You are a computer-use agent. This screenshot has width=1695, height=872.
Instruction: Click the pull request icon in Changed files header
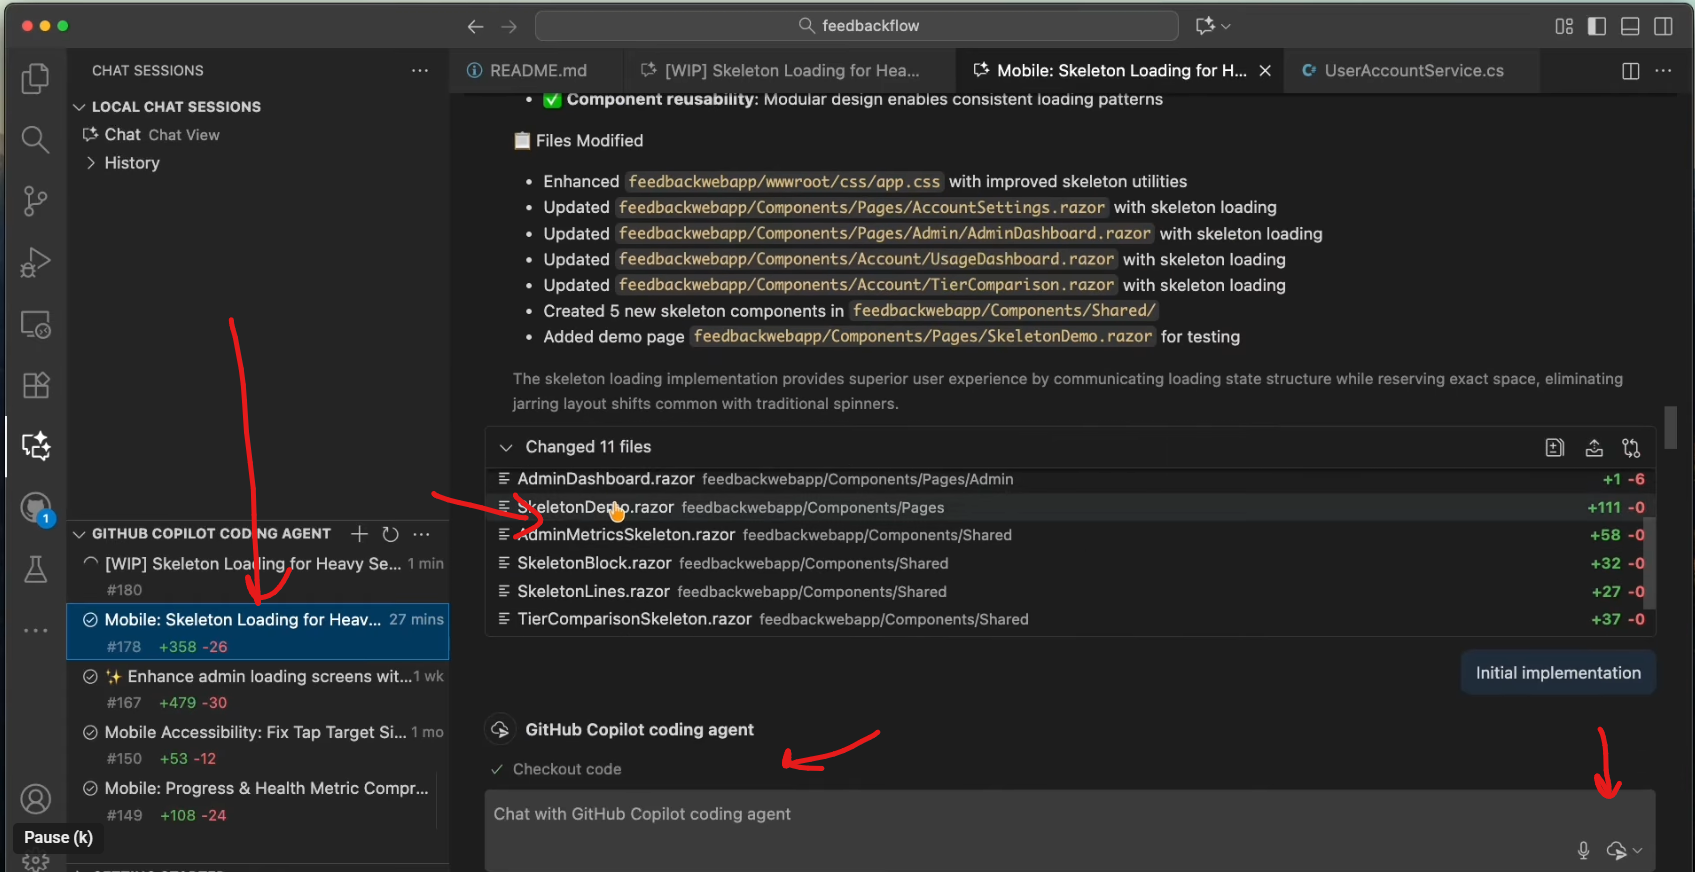1631,447
